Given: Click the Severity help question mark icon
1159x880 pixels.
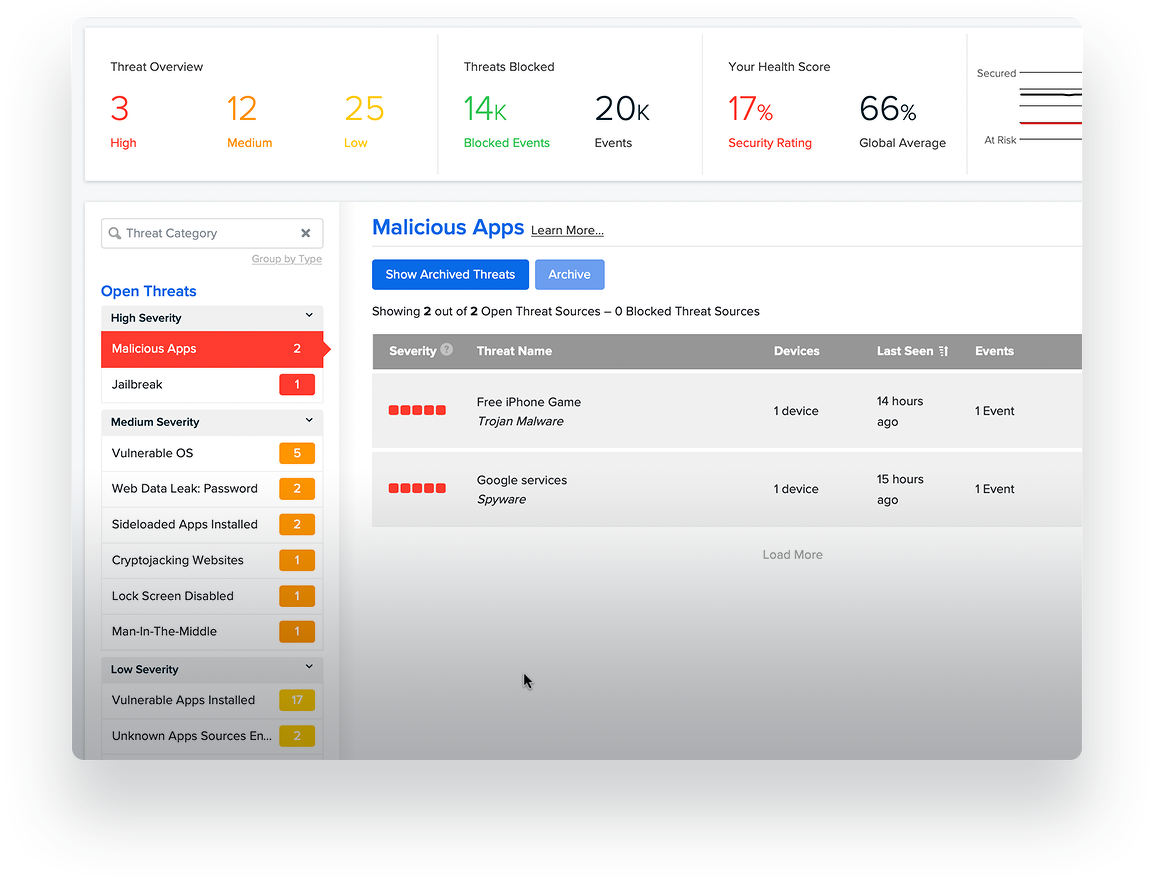Looking at the screenshot, I should pyautogui.click(x=446, y=350).
